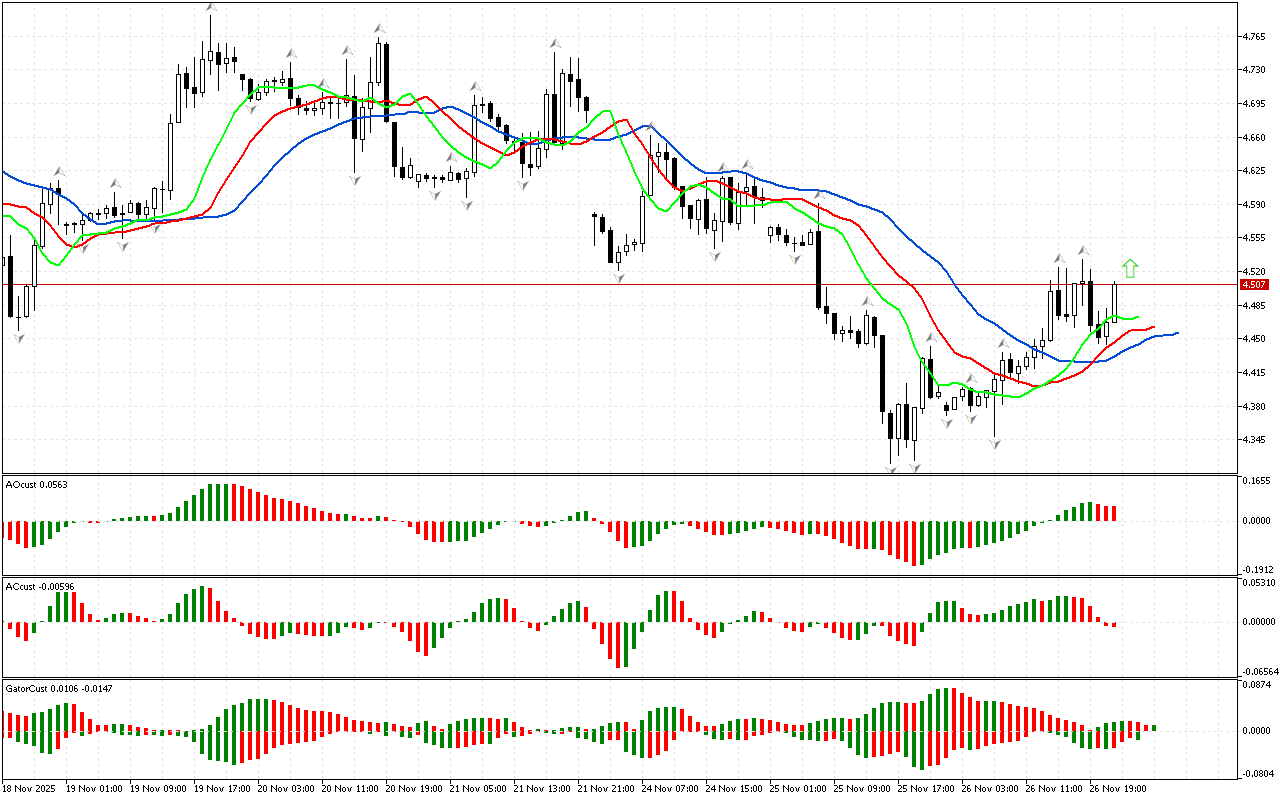Click the 0.1655 value on the AOcust scale

[1256, 481]
